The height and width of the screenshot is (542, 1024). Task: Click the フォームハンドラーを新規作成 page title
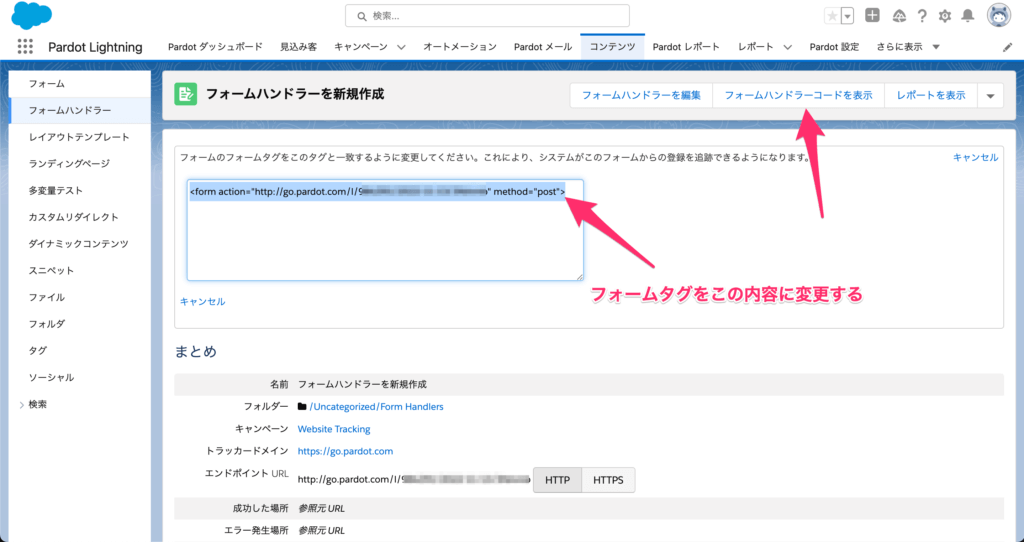(x=295, y=94)
